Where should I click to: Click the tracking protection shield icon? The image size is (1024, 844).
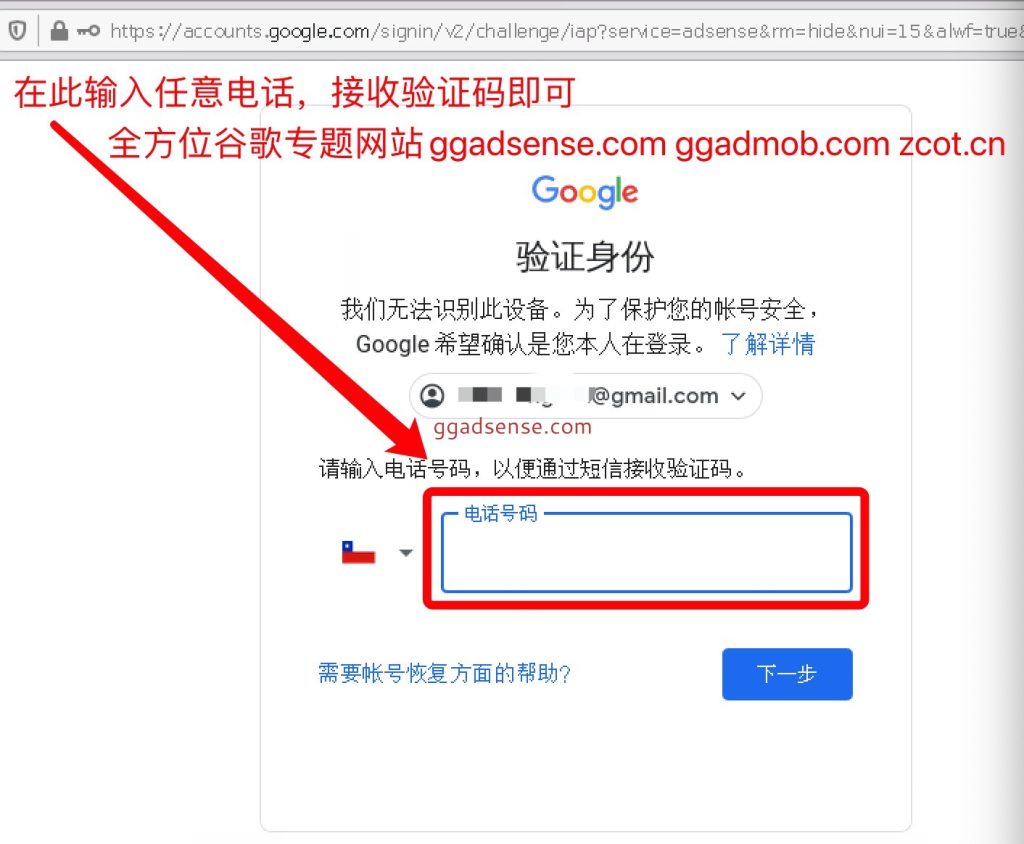[x=17, y=31]
